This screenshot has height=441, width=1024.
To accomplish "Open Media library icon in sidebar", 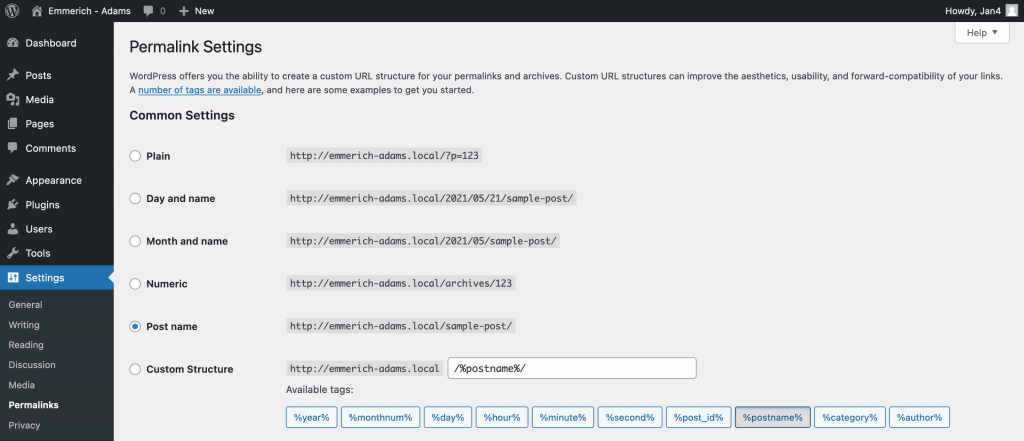I will tap(12, 100).
